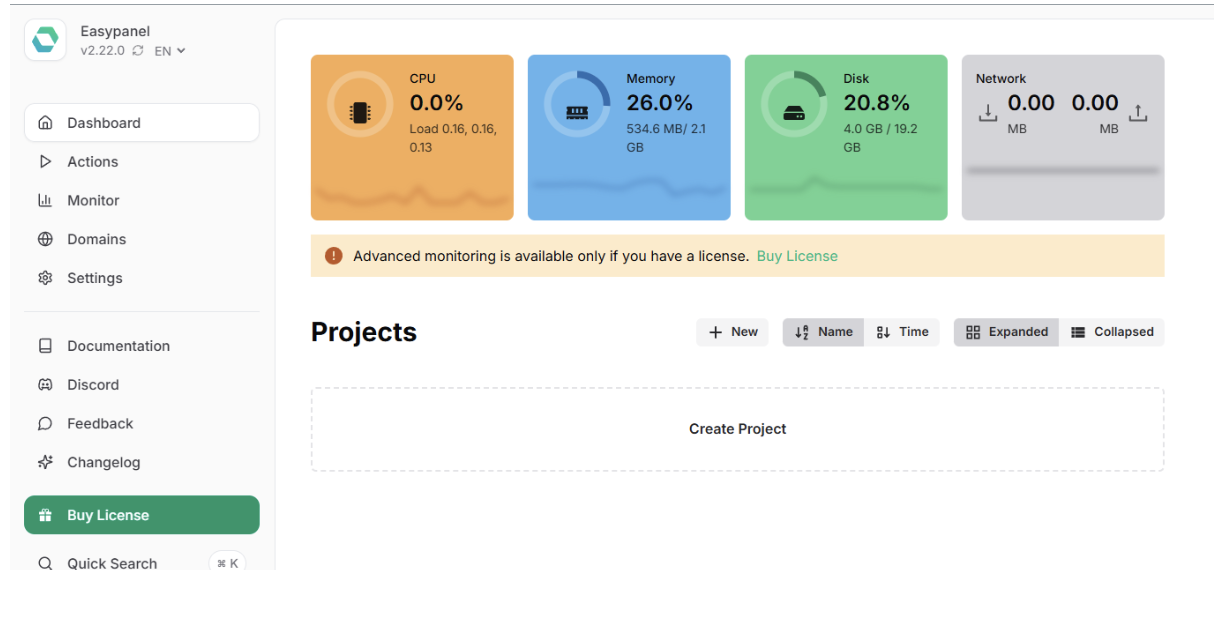Screen dimensions: 1224x620
Task: Click the warning icon in license banner
Action: (x=334, y=256)
